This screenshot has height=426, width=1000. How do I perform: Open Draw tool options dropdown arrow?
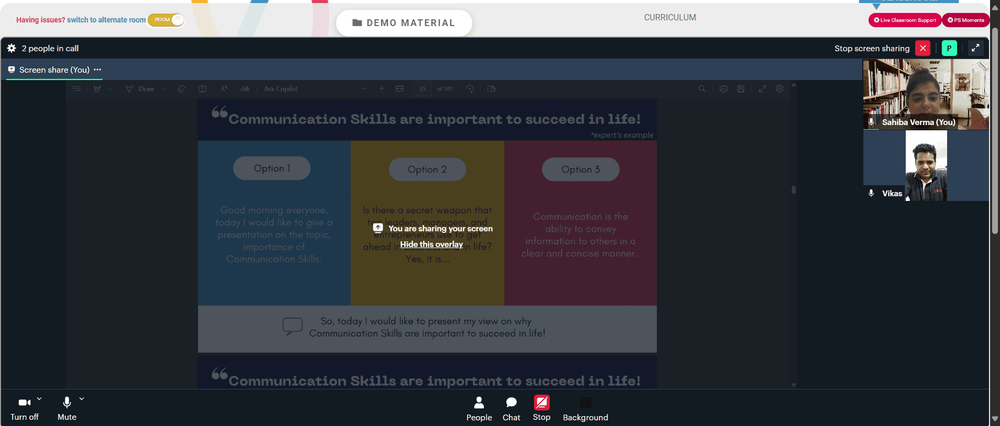coord(163,89)
